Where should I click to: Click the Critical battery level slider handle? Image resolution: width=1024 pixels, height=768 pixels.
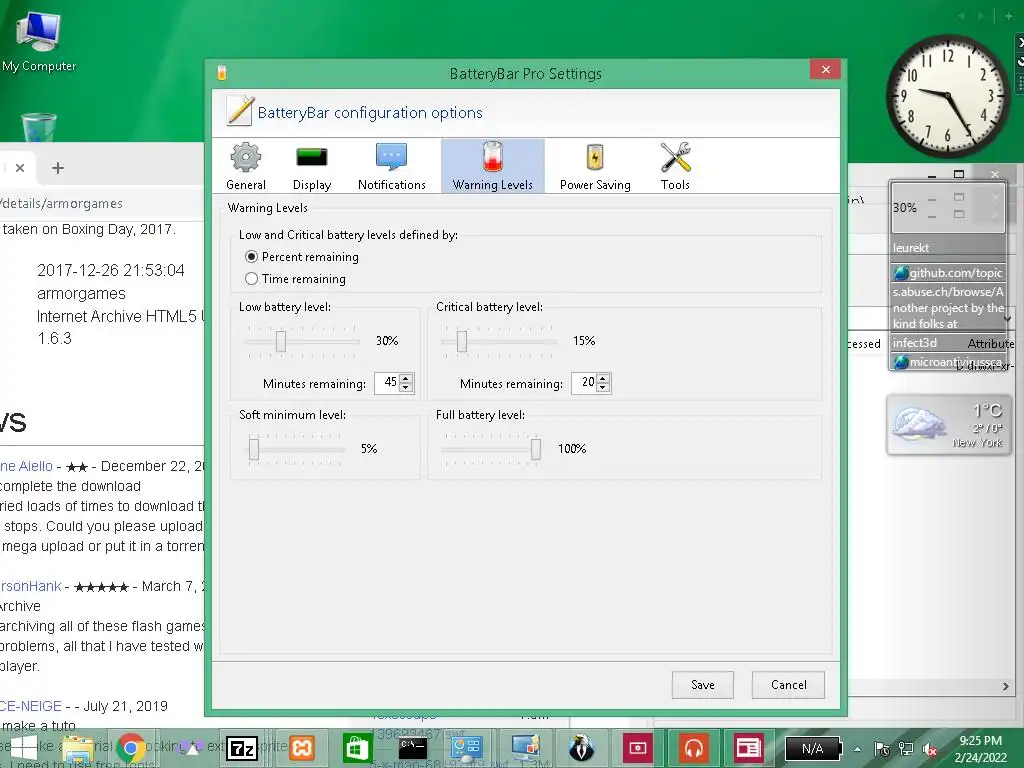(x=462, y=341)
